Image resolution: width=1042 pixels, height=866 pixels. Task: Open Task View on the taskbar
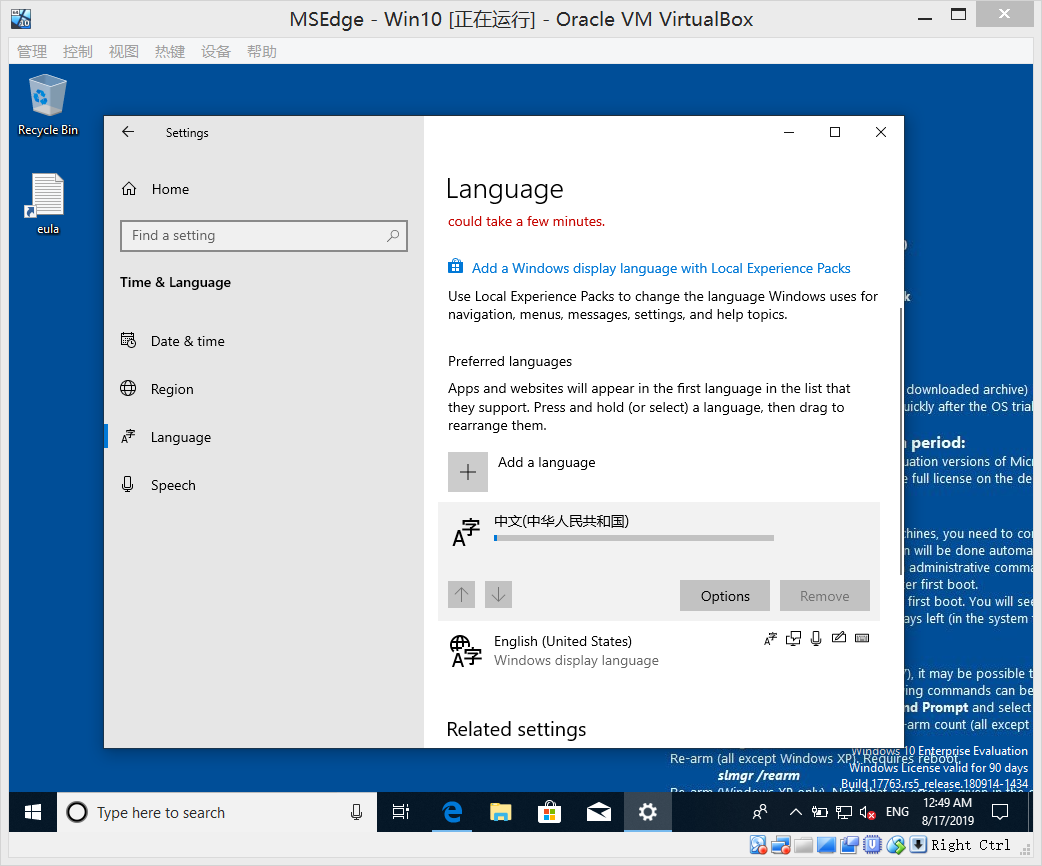(x=401, y=812)
